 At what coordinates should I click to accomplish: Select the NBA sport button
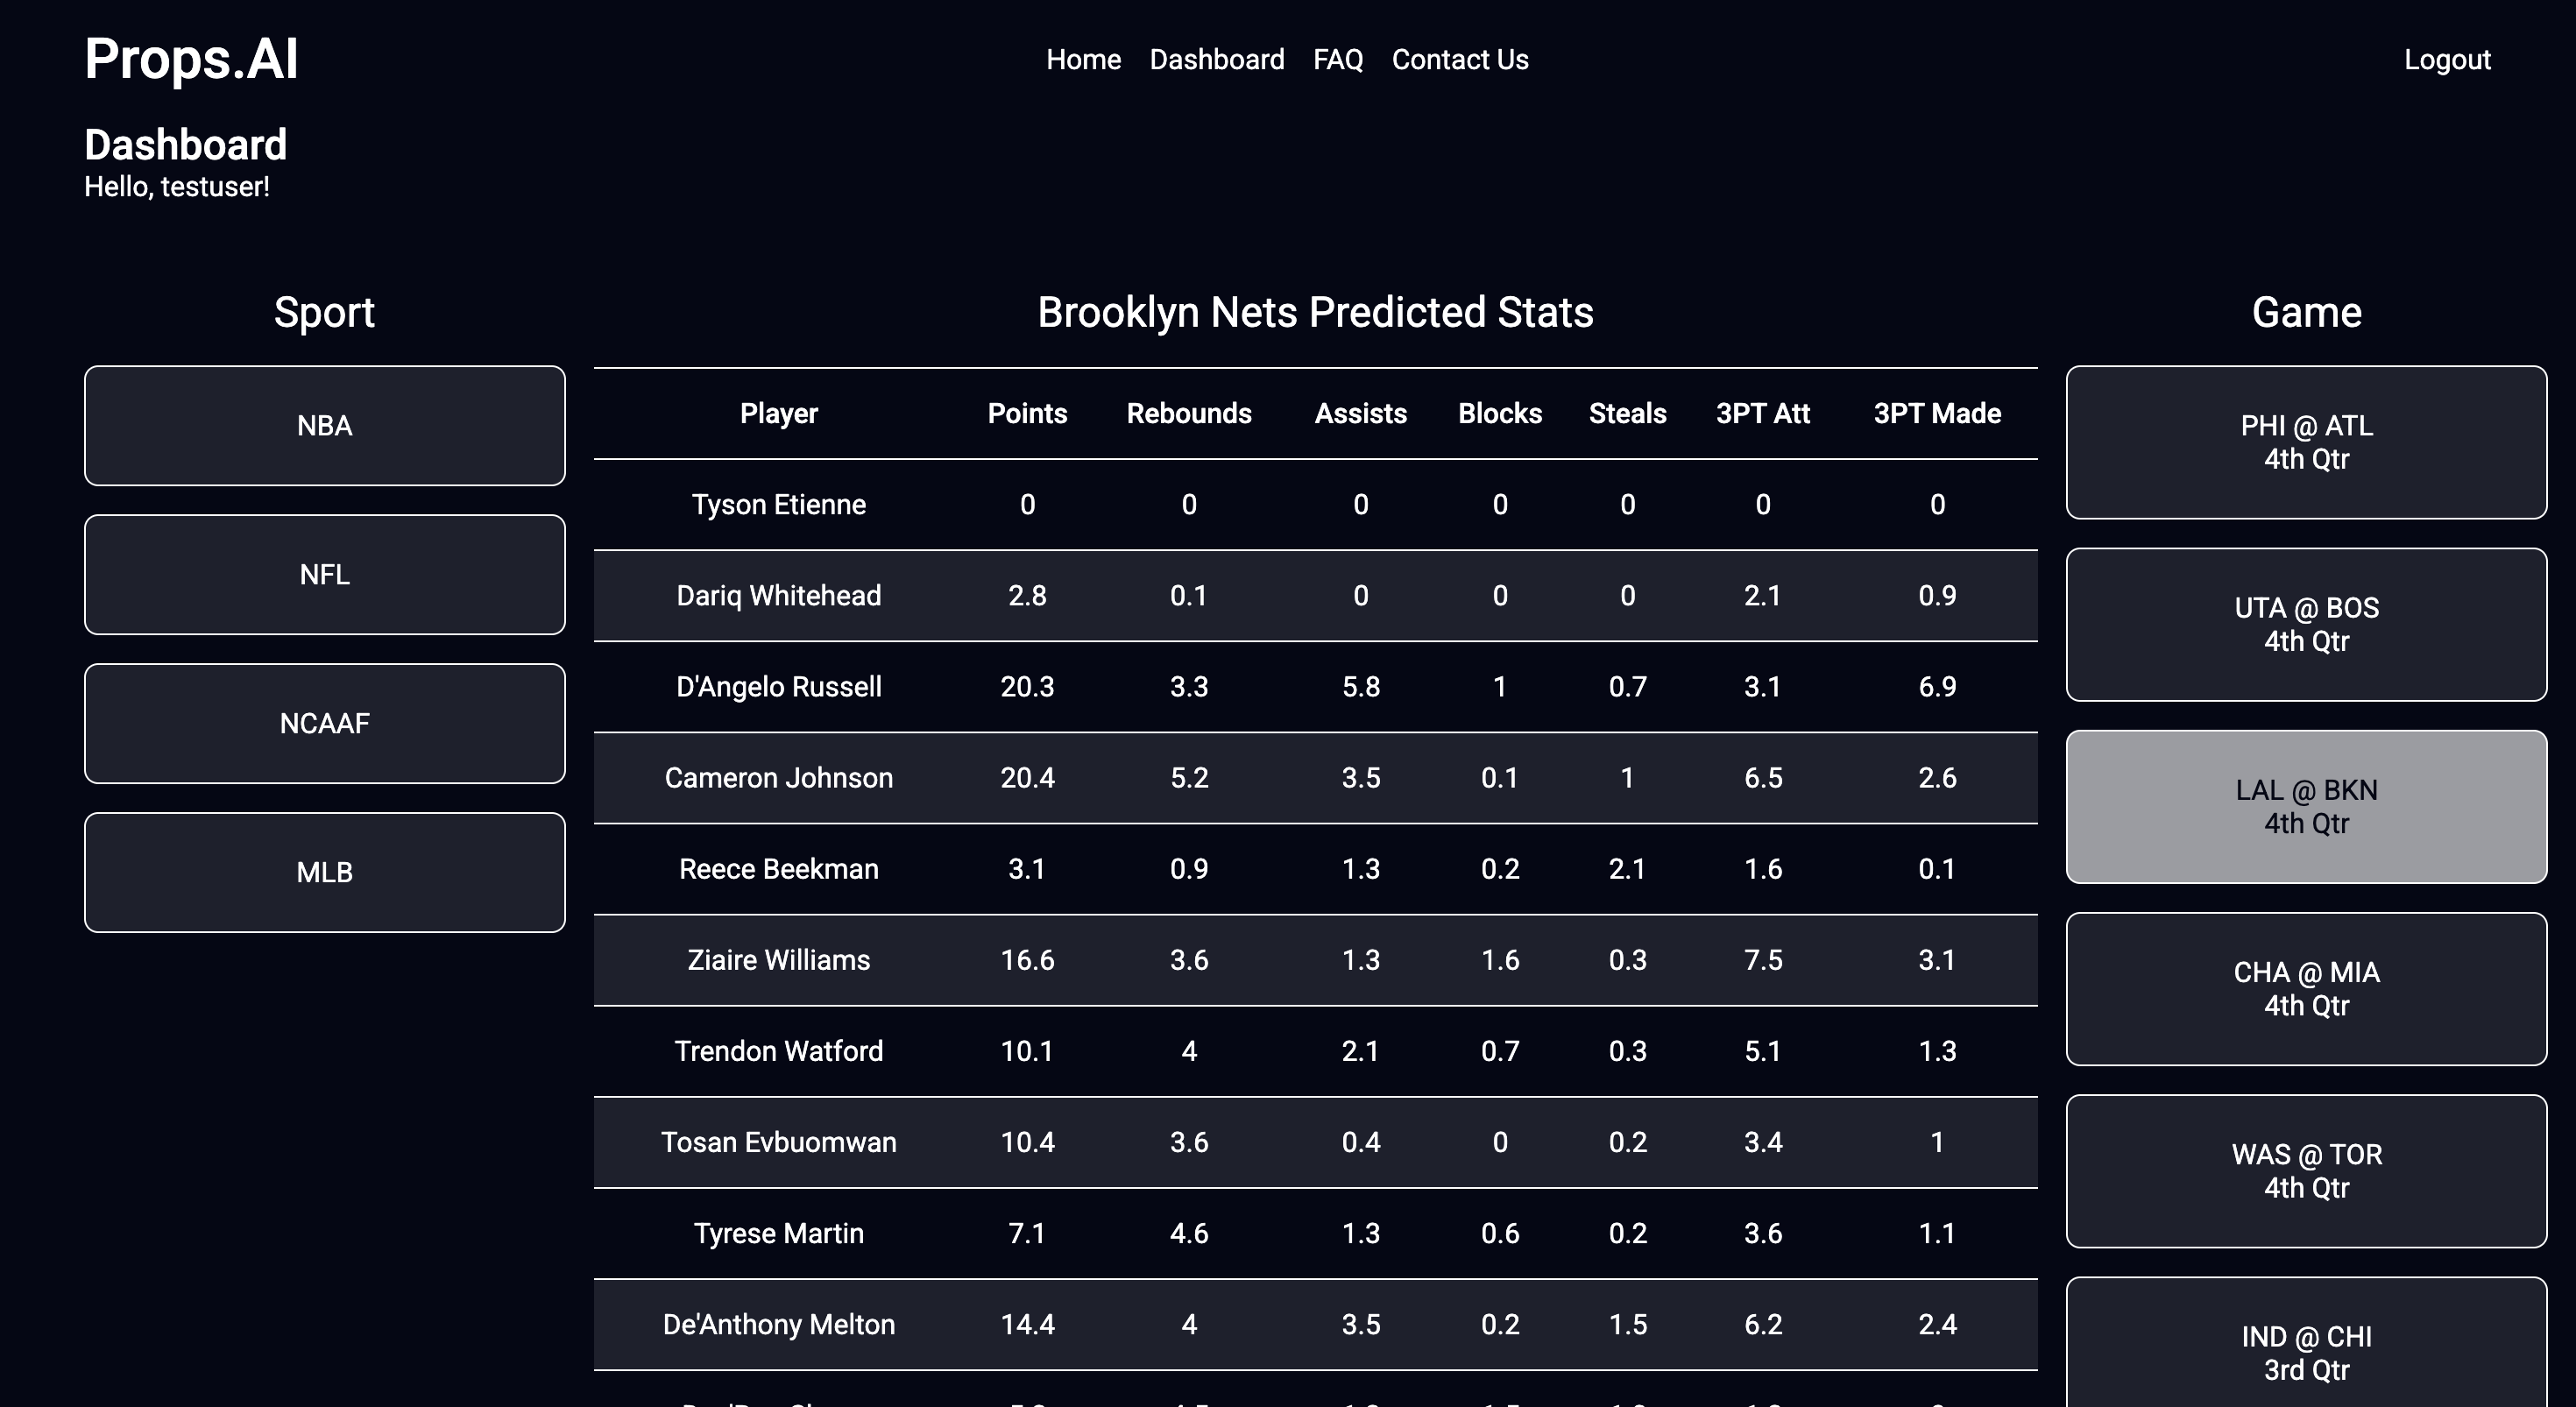pos(324,426)
